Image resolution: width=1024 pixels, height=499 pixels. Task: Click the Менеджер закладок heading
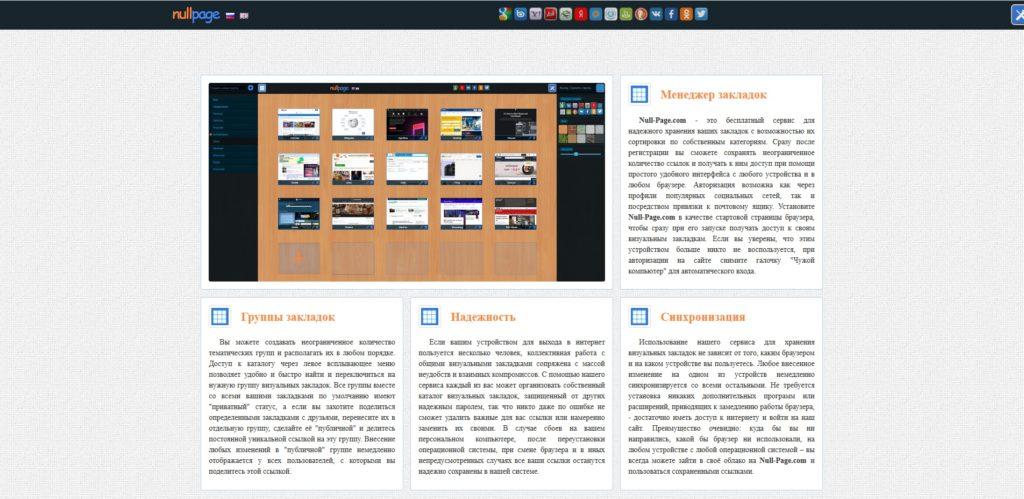713,95
